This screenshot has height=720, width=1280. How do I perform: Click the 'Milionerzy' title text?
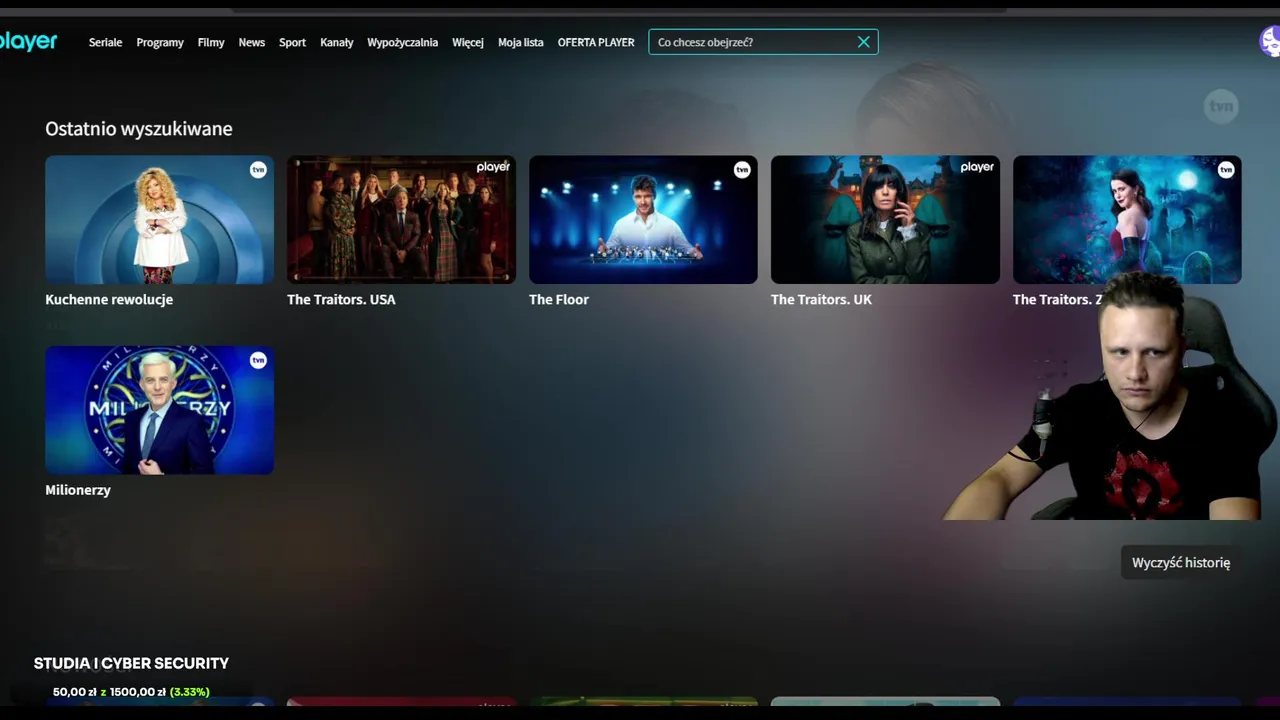[x=78, y=490]
